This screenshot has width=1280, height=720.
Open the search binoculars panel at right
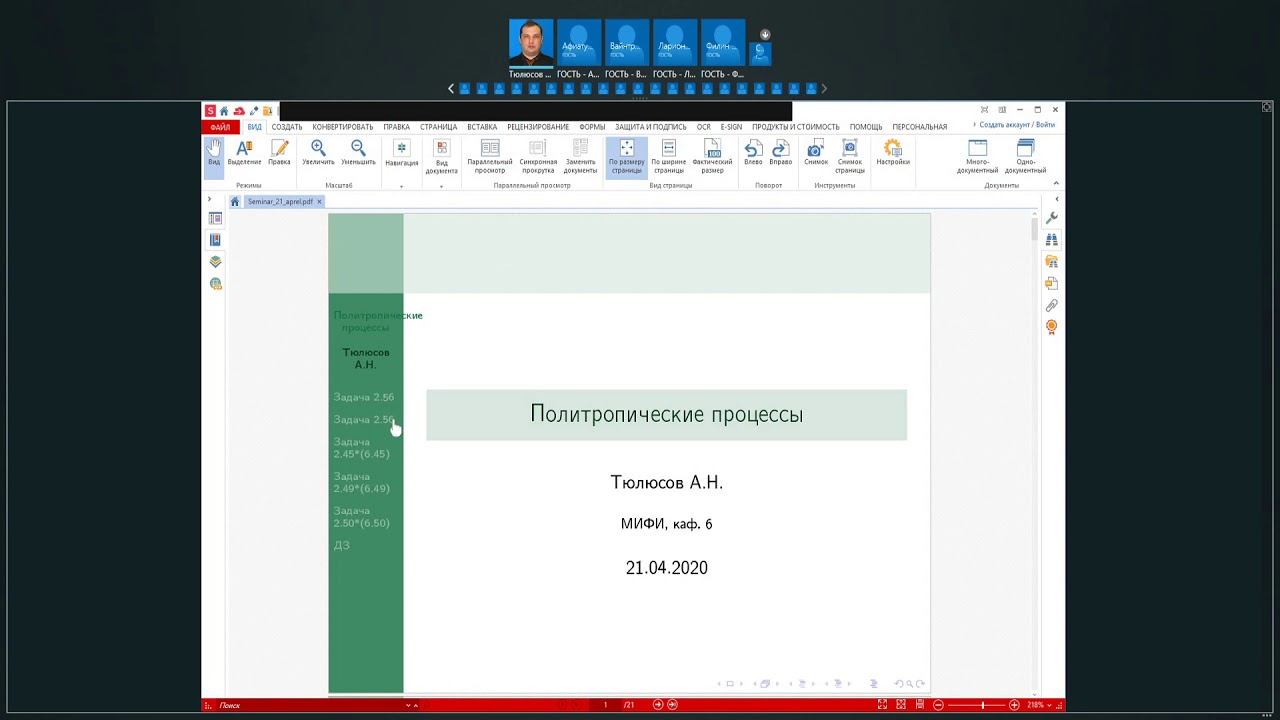point(1051,240)
